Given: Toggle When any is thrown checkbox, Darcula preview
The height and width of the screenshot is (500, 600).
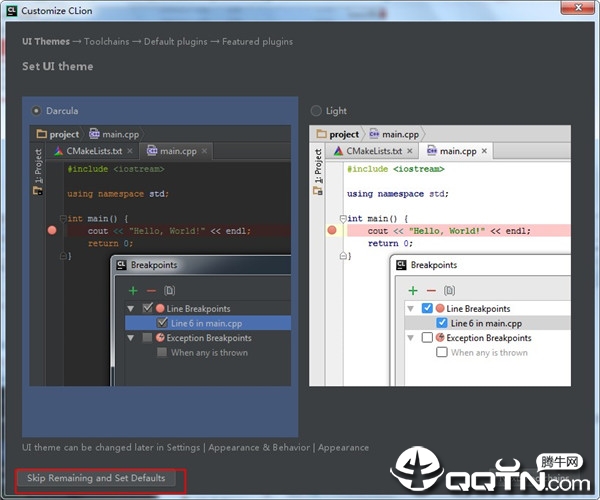Looking at the screenshot, I should [162, 352].
